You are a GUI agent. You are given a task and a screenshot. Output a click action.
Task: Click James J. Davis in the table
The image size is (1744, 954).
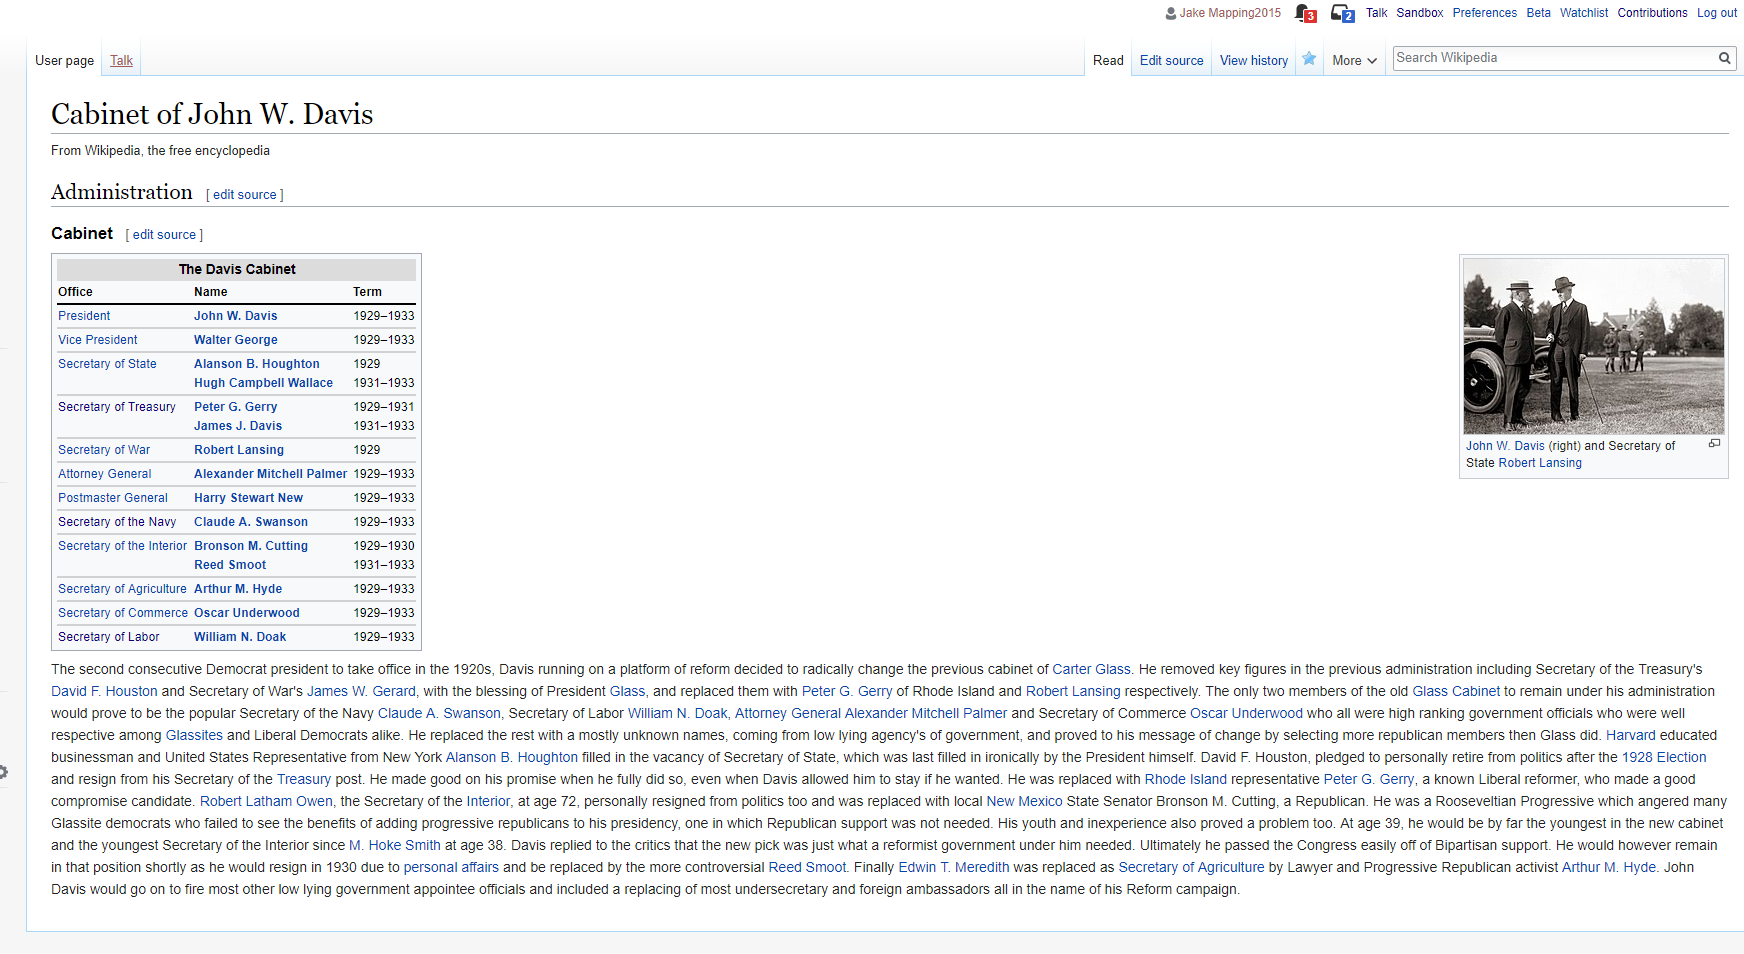pyautogui.click(x=238, y=426)
